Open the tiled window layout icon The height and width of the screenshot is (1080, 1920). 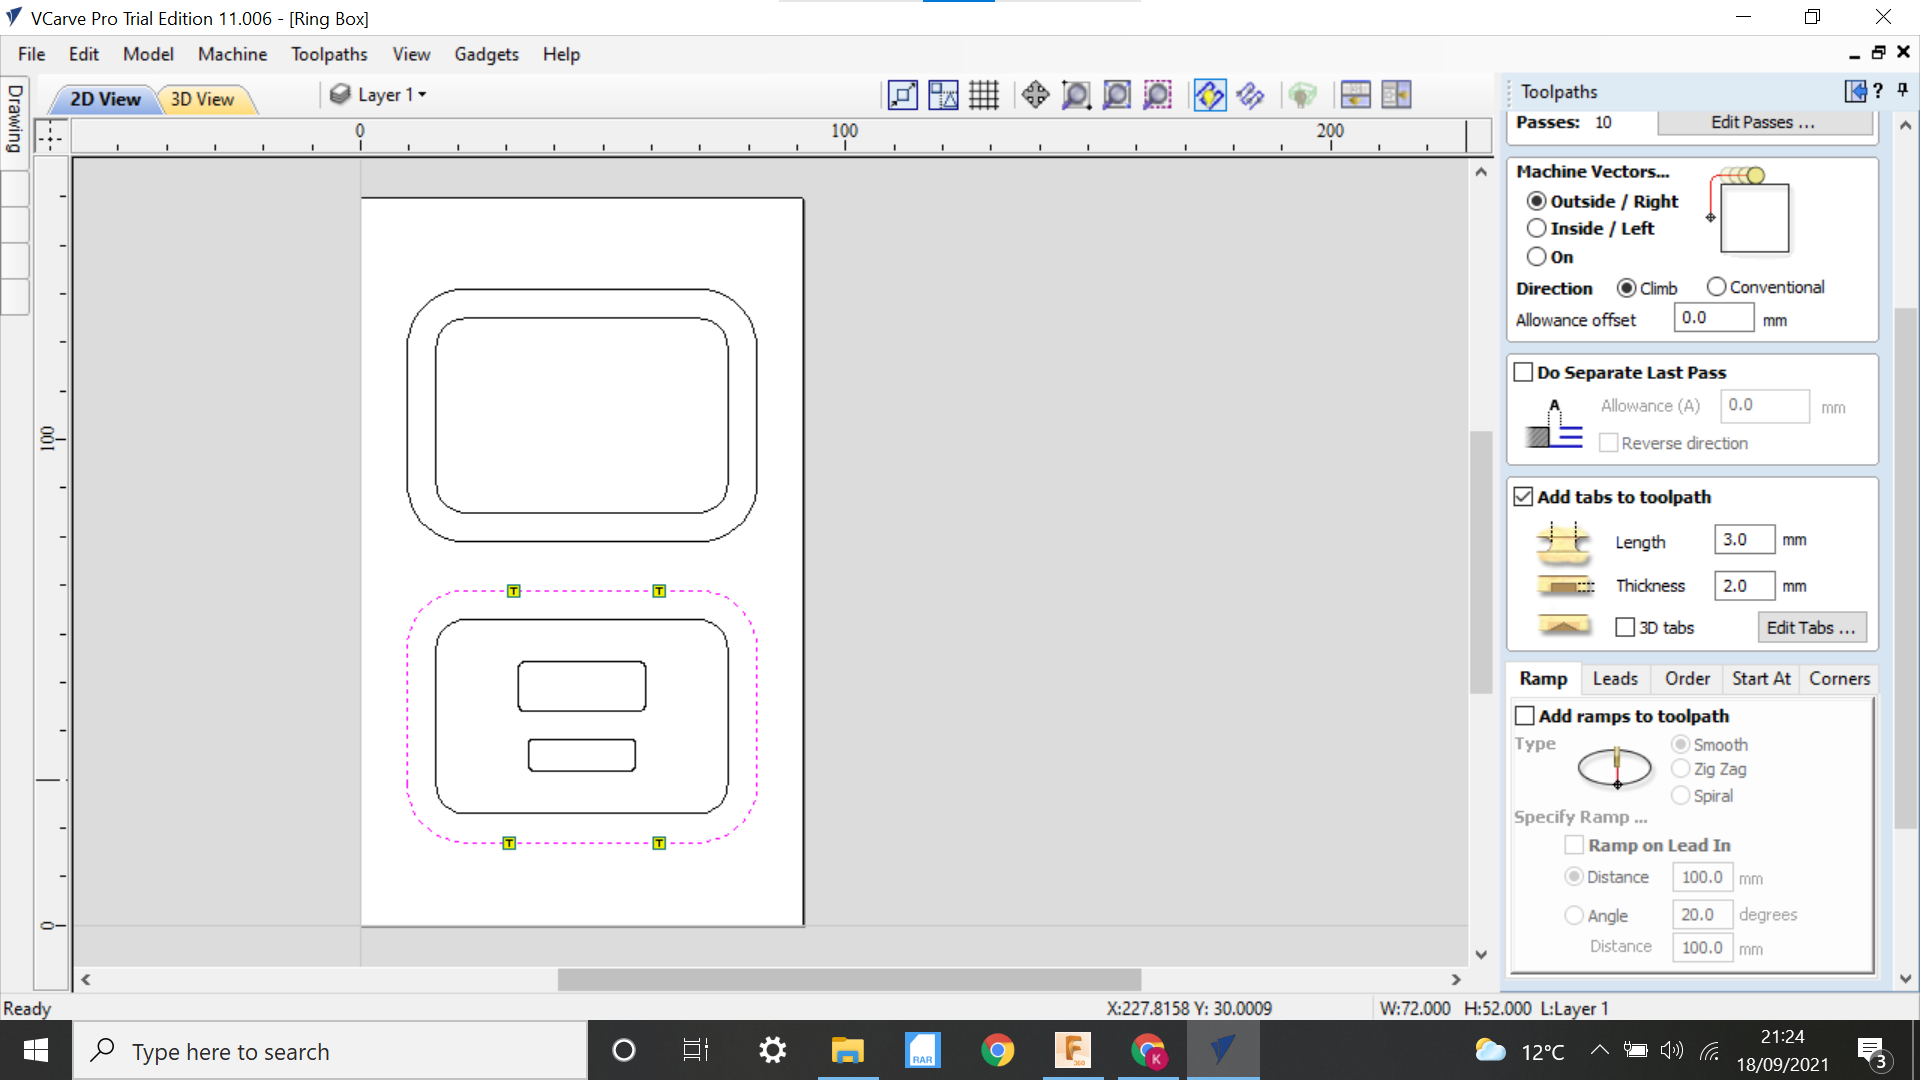(1355, 94)
